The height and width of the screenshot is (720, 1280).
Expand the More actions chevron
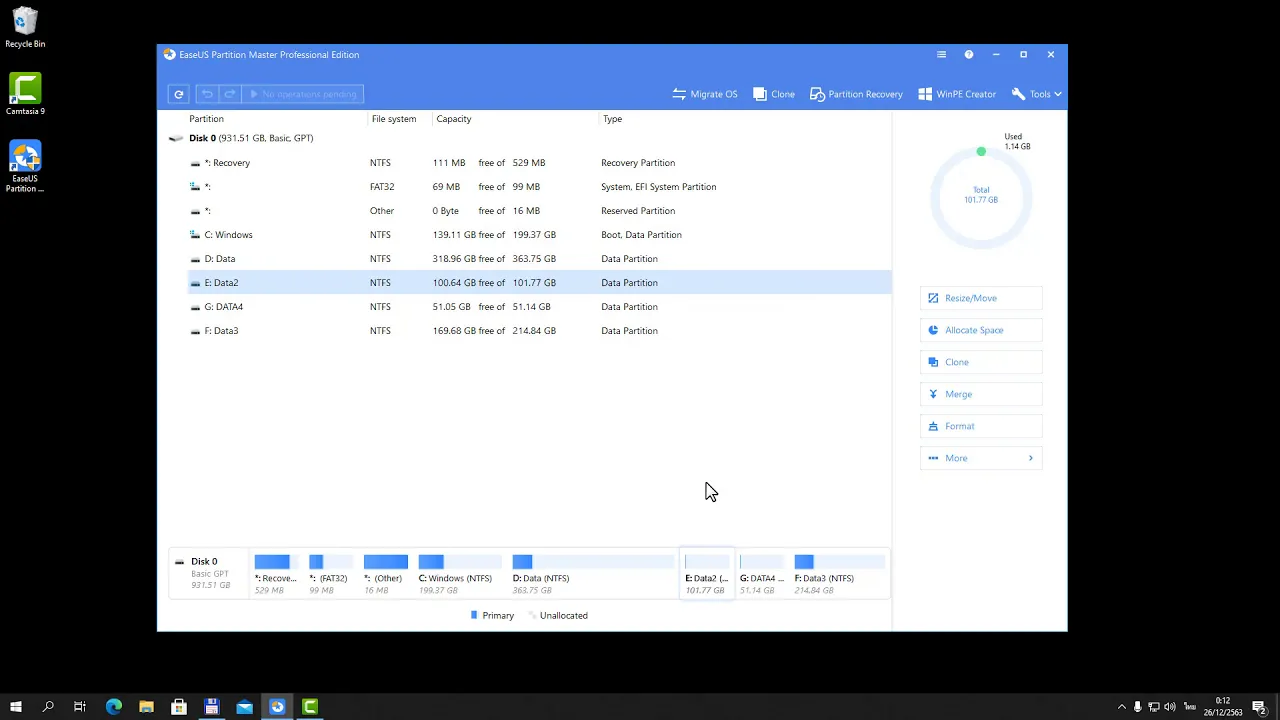point(1030,458)
